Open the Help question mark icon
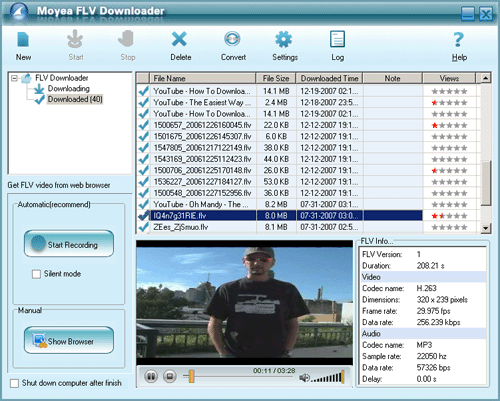This screenshot has height=401, width=500. click(459, 39)
